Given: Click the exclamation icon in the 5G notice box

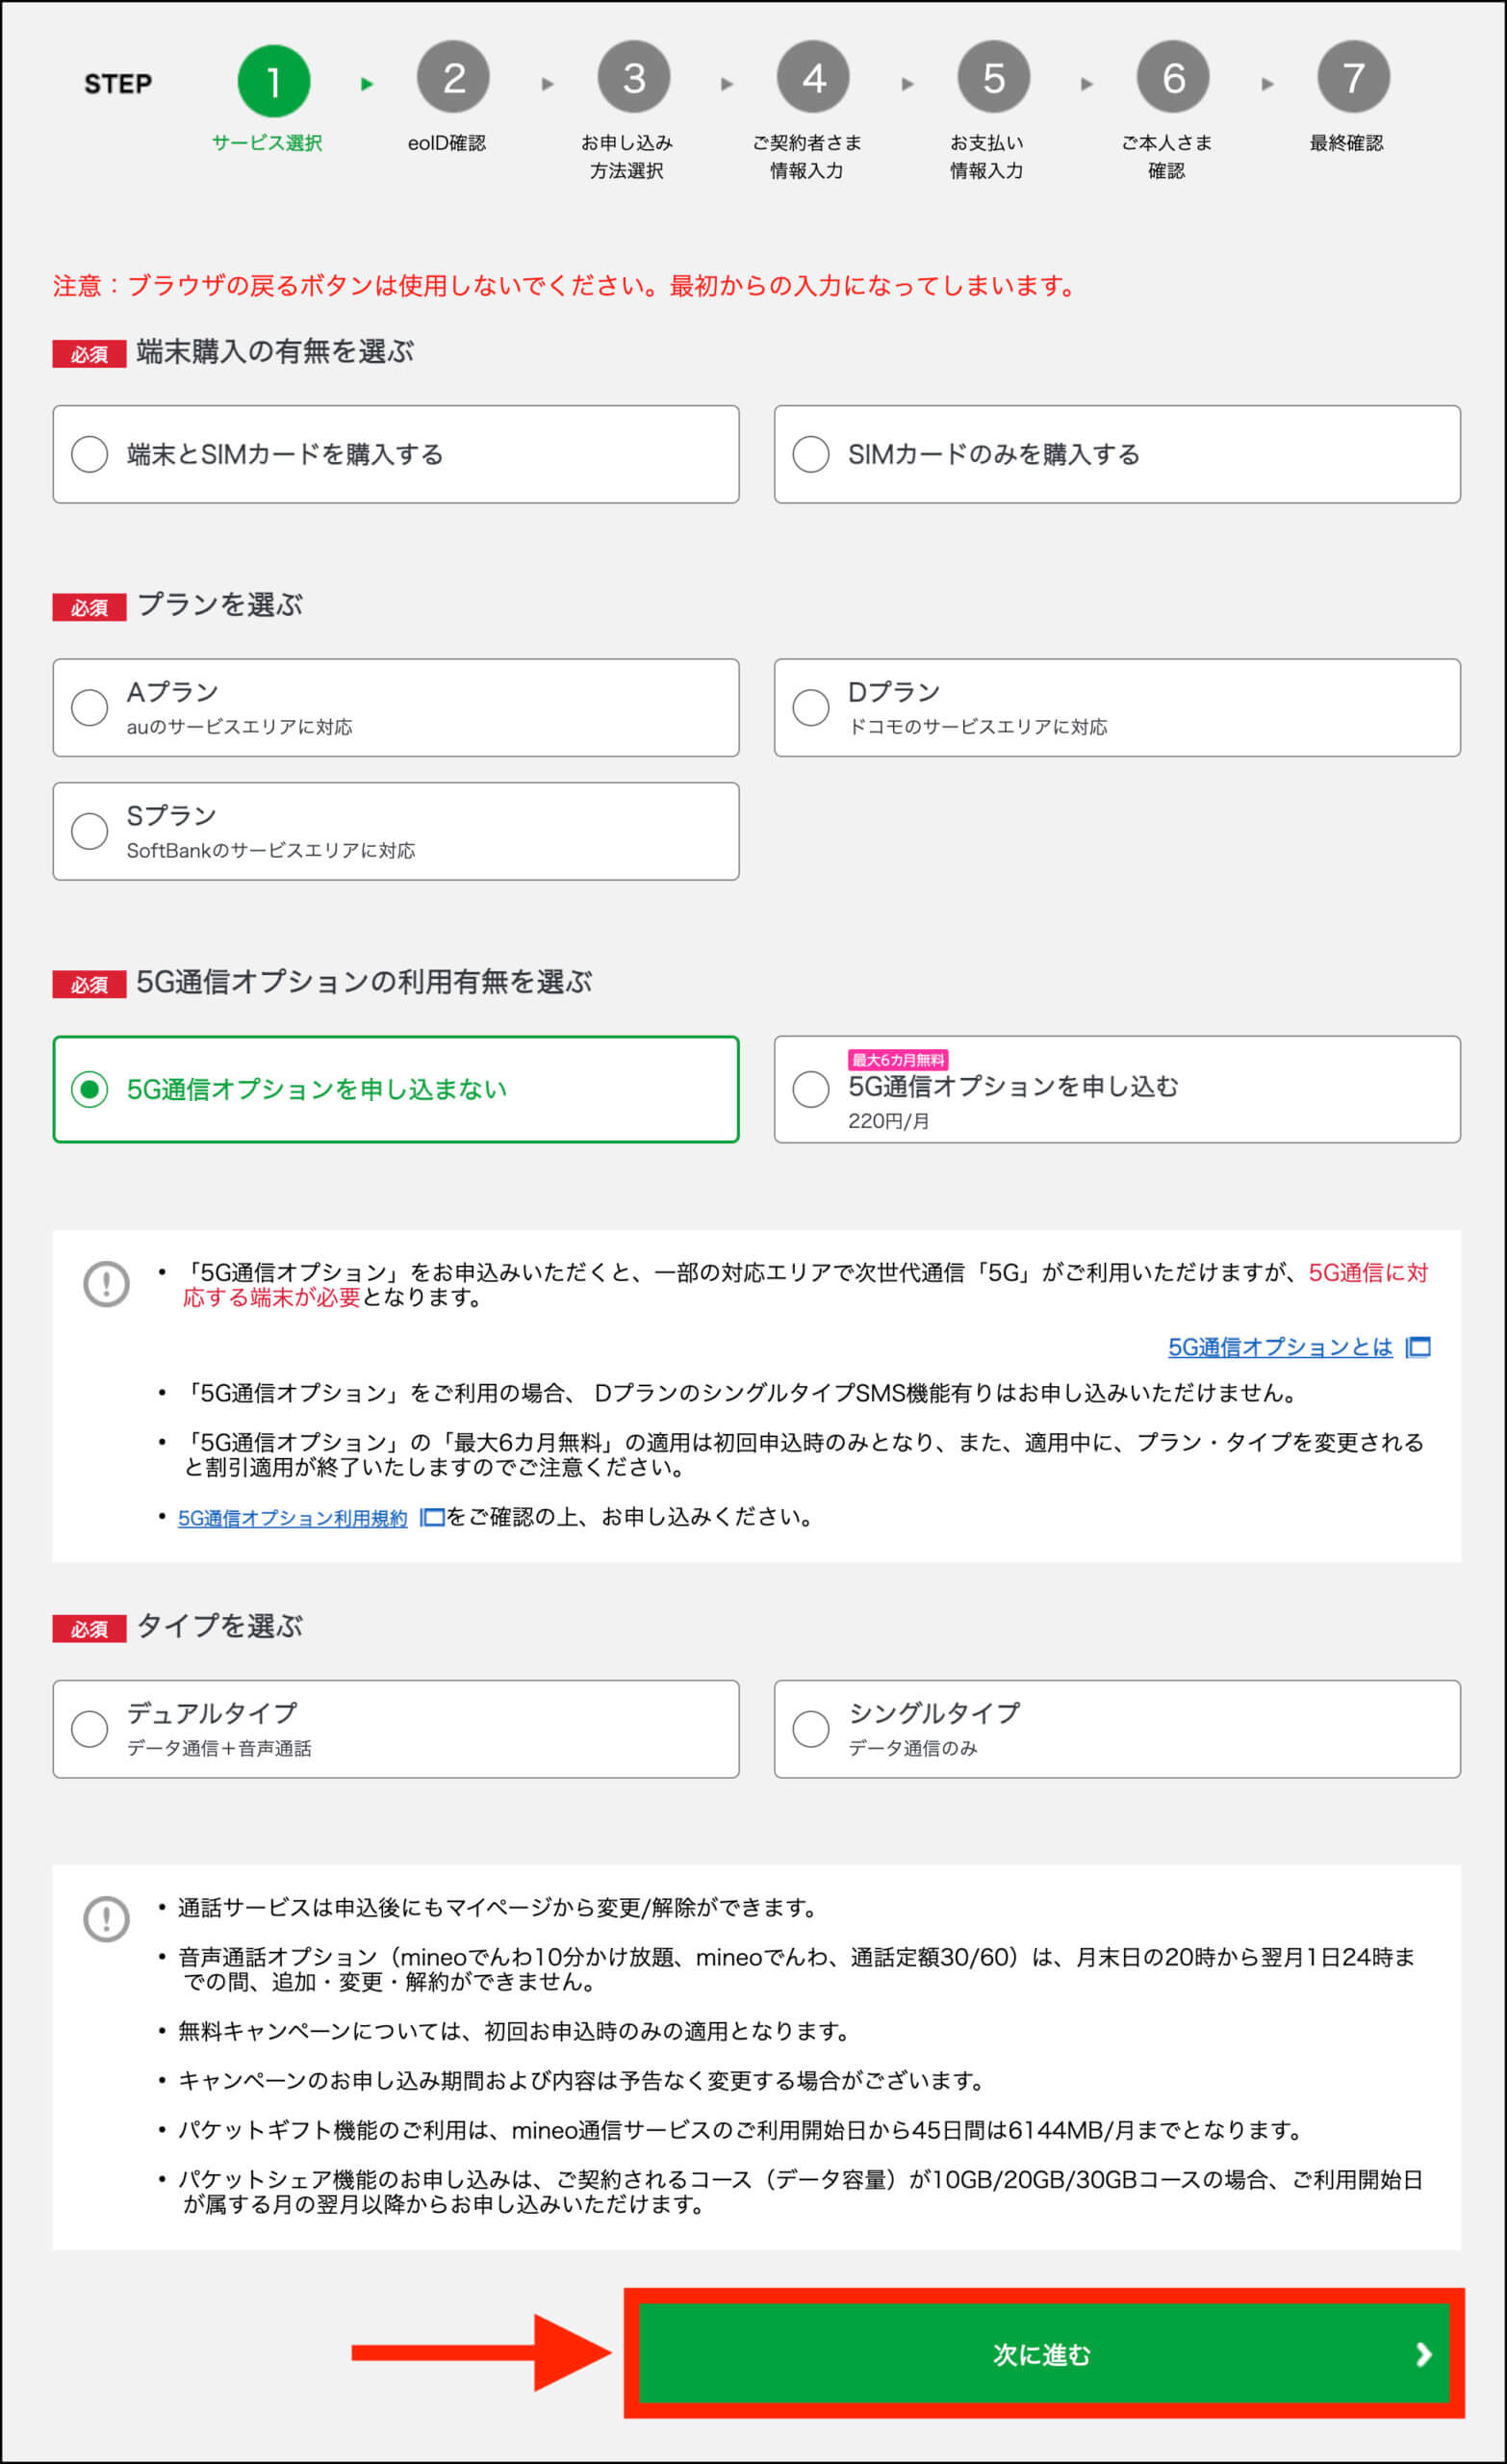Looking at the screenshot, I should pos(106,1284).
